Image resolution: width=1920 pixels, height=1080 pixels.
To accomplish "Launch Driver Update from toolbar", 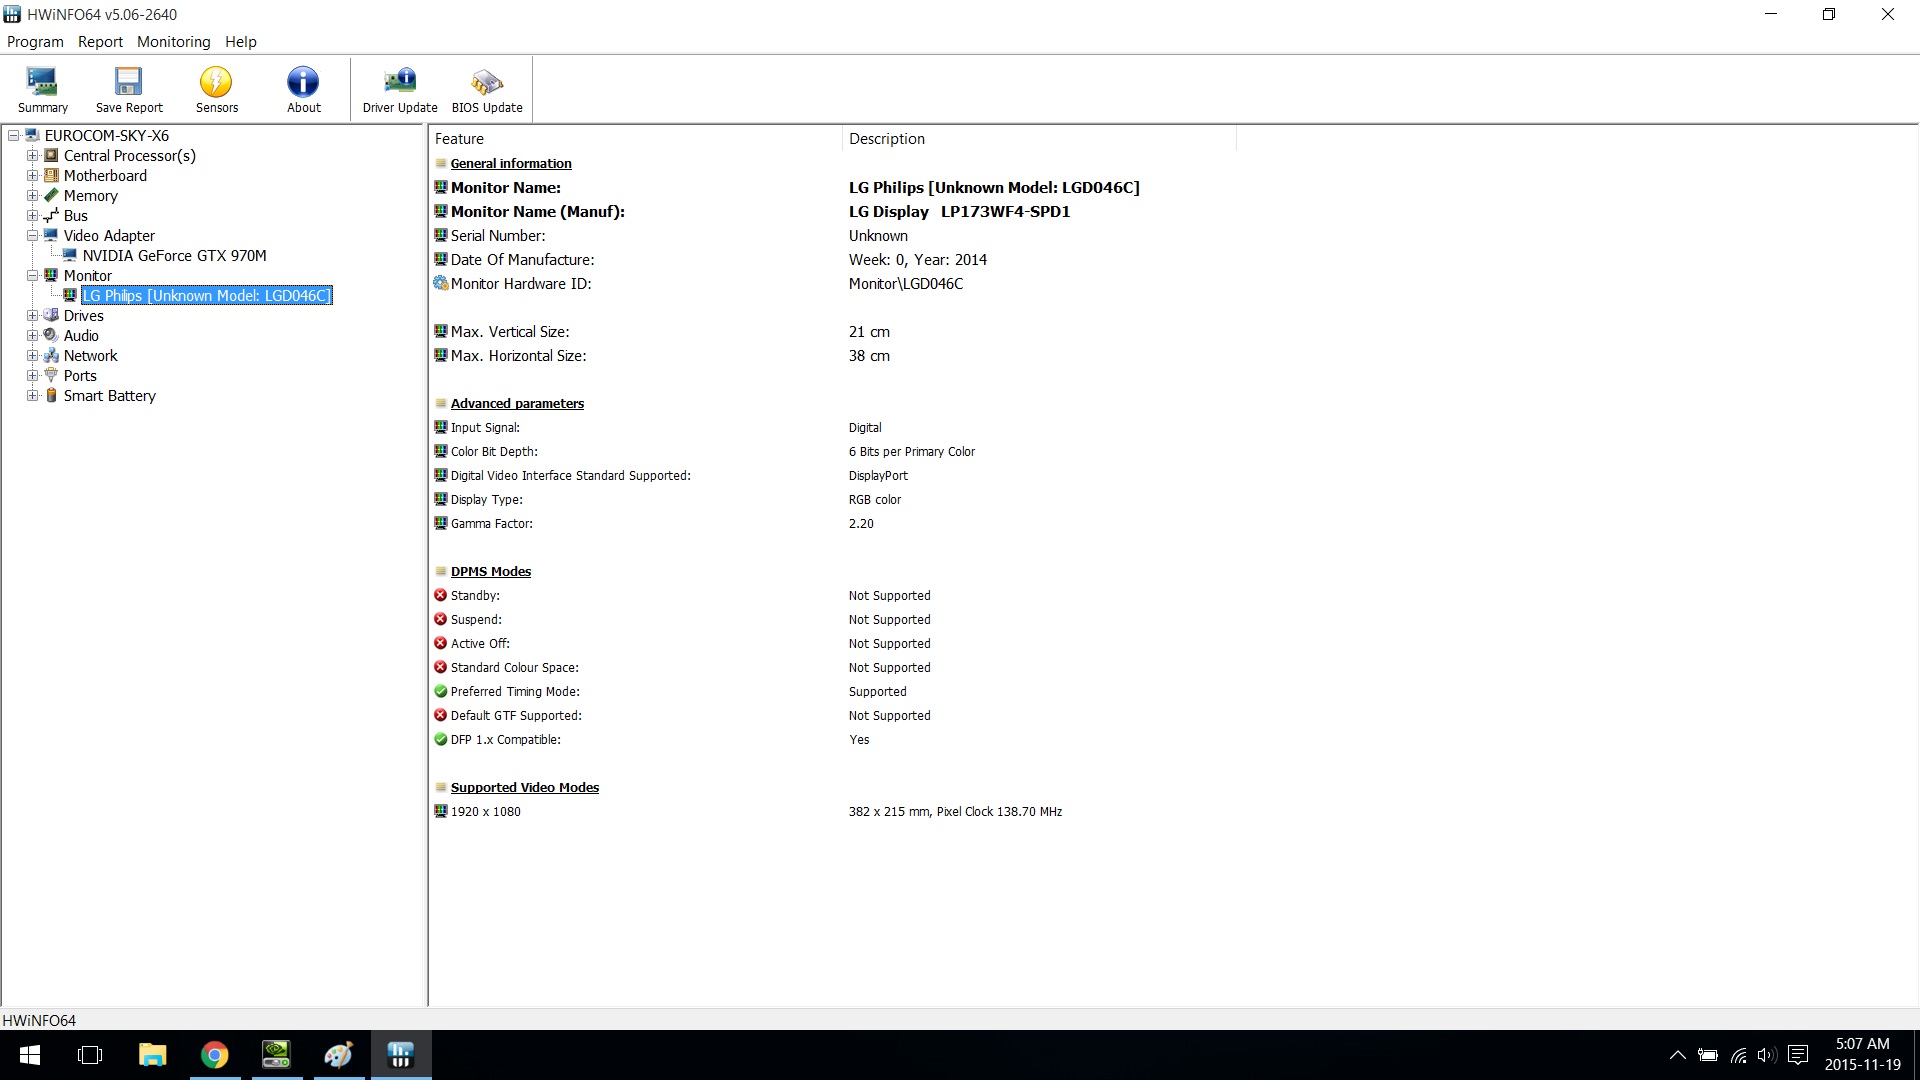I will 400,89.
